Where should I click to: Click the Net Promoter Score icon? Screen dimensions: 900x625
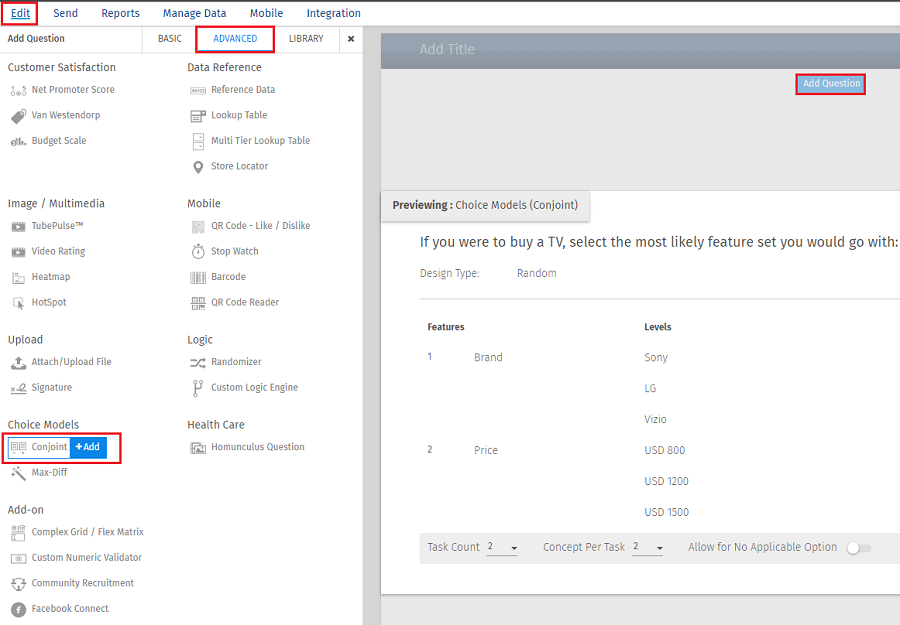(x=18, y=90)
